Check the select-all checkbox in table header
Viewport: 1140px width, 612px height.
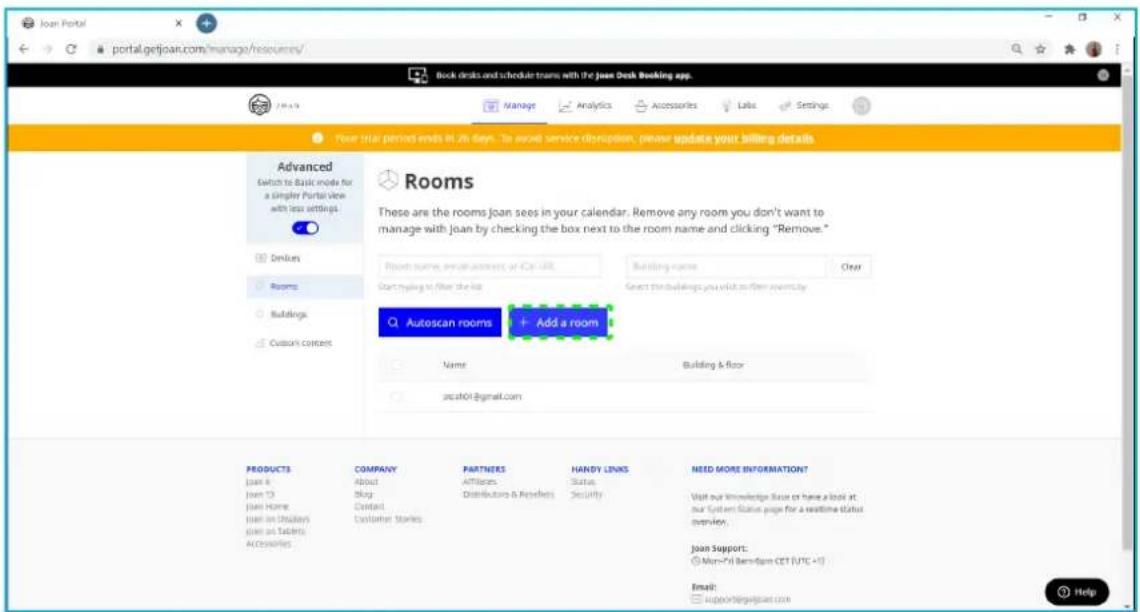point(397,366)
